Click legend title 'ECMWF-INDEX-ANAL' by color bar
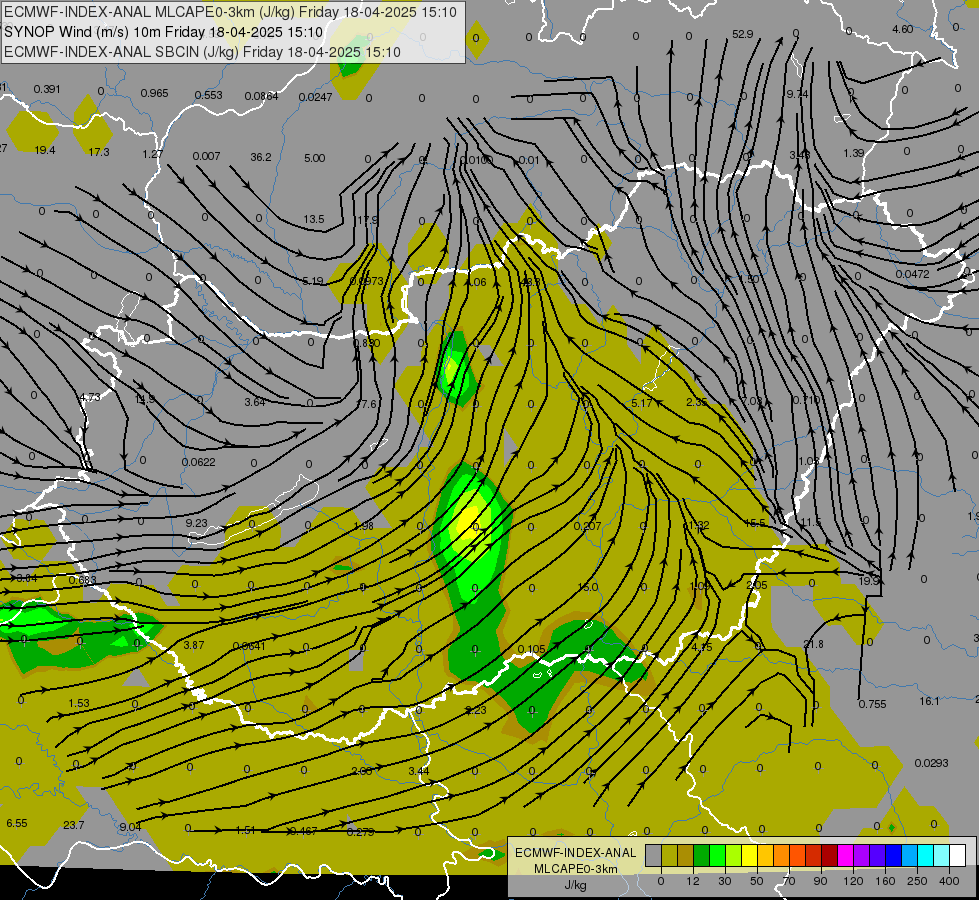The height and width of the screenshot is (900, 979). [x=575, y=853]
